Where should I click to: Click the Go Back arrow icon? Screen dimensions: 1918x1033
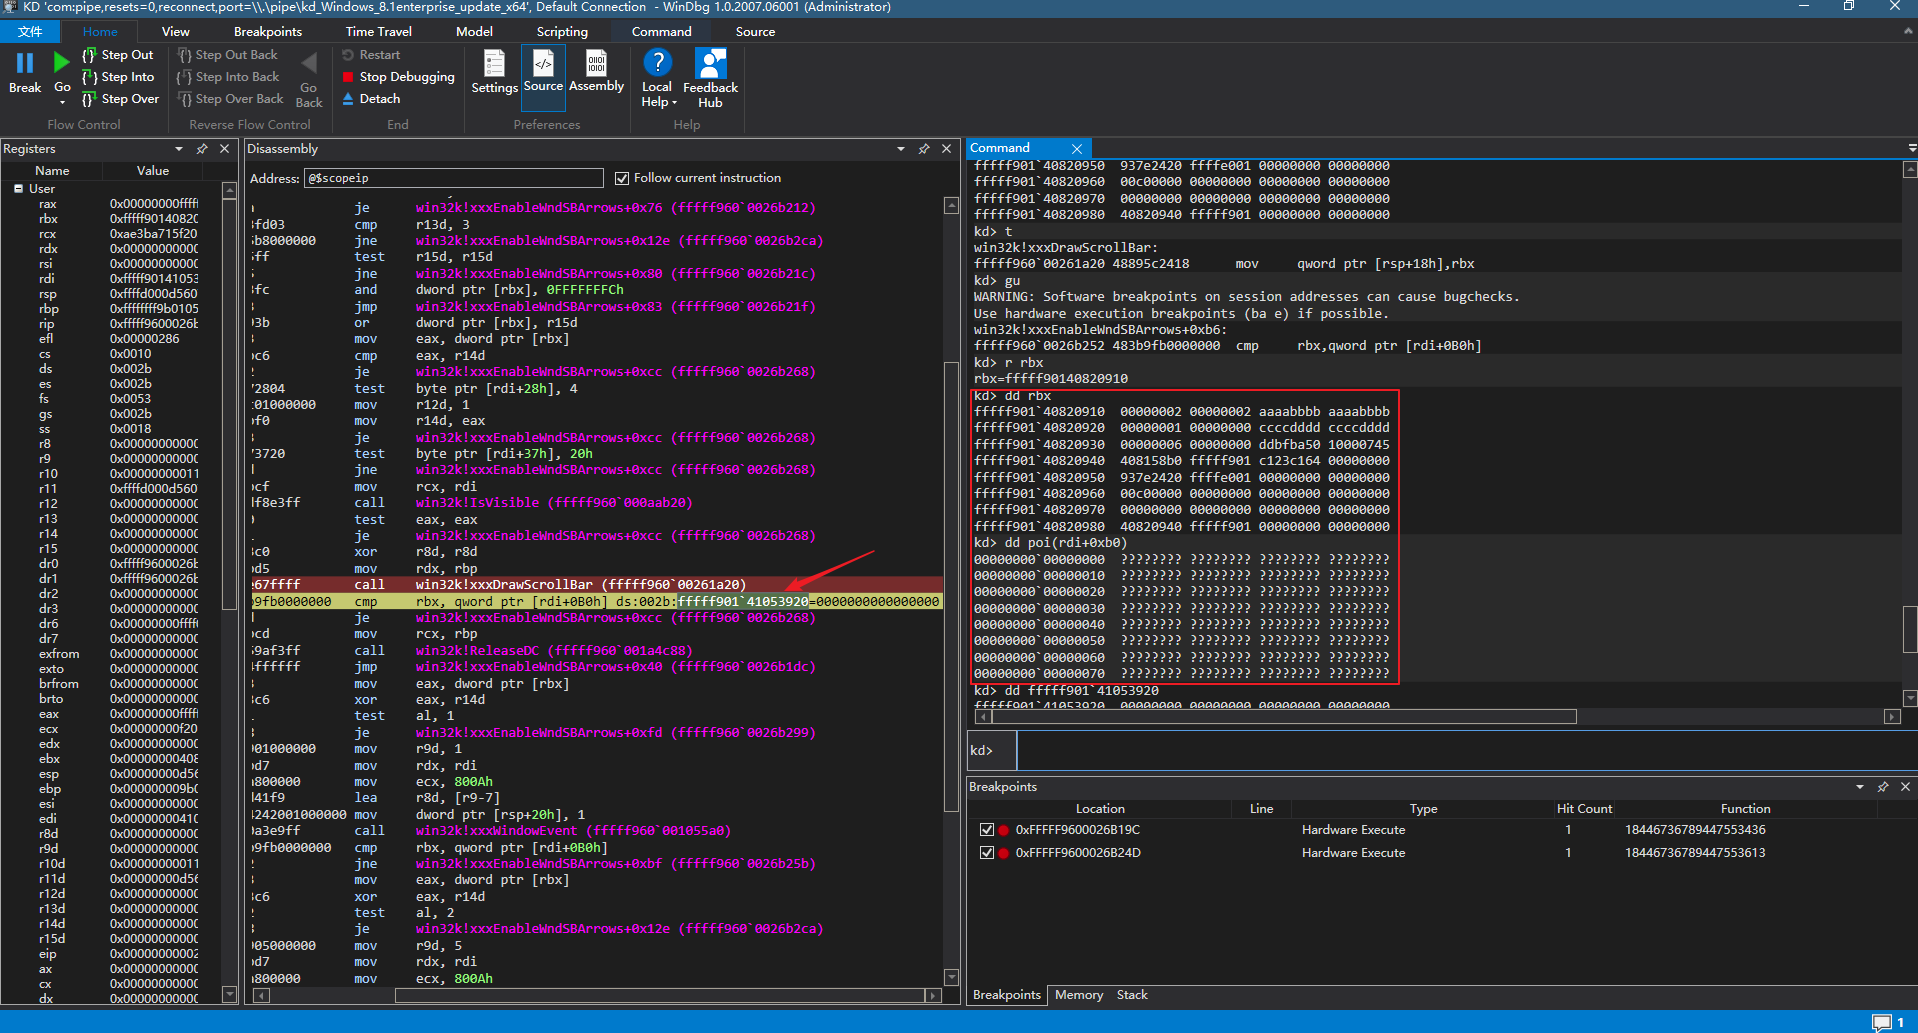pyautogui.click(x=309, y=63)
